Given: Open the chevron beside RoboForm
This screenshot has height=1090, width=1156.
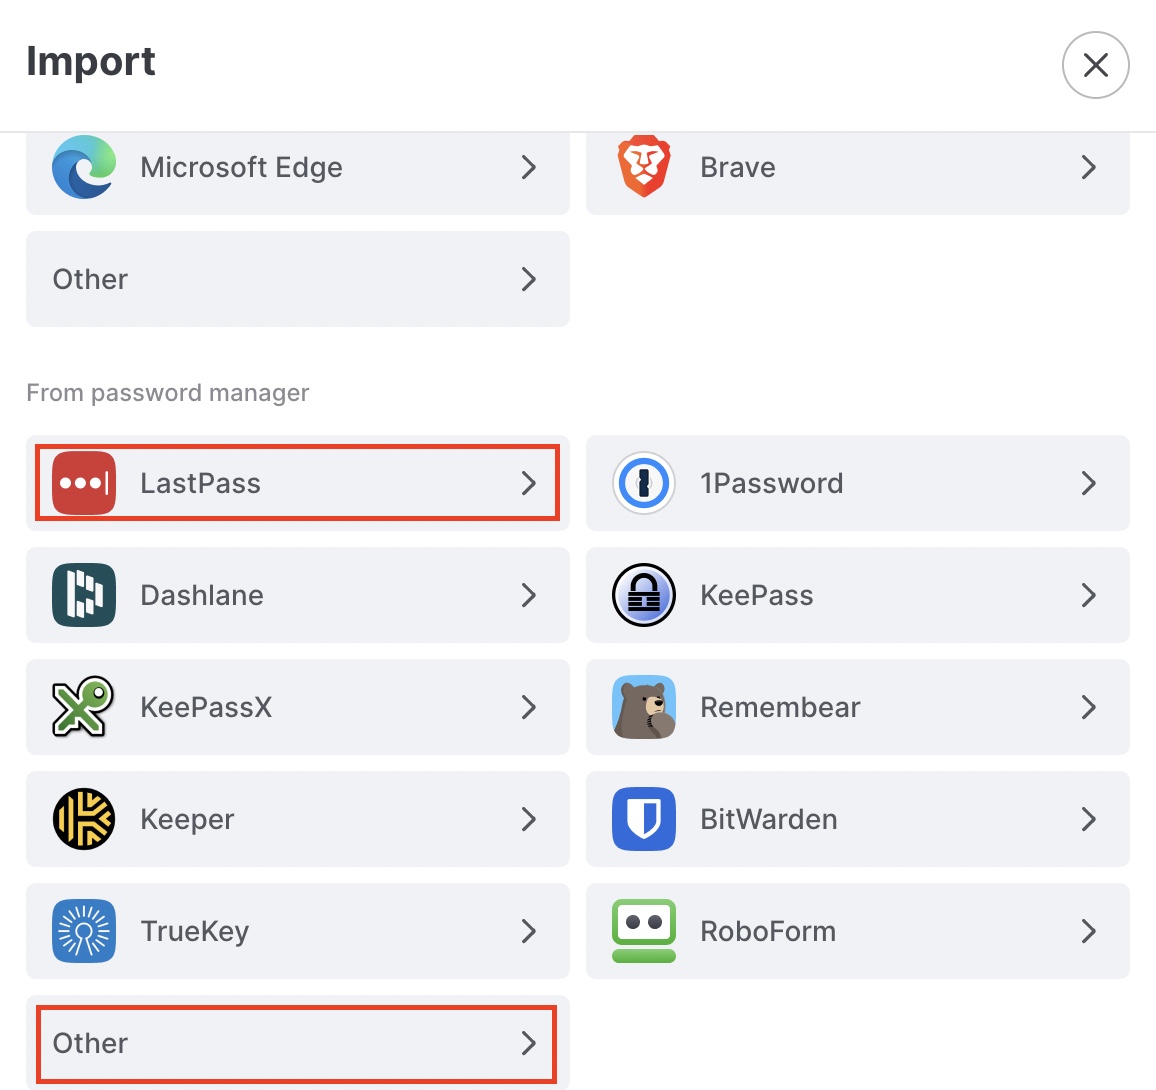Looking at the screenshot, I should point(1089,931).
